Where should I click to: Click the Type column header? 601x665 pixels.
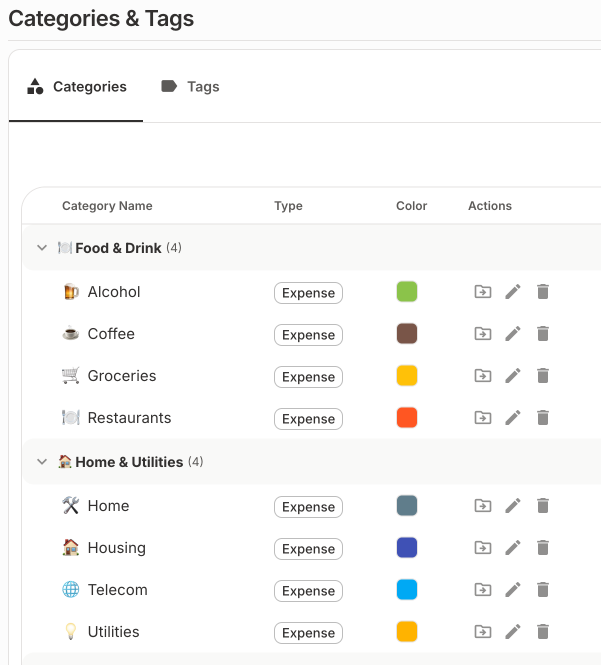coord(288,206)
